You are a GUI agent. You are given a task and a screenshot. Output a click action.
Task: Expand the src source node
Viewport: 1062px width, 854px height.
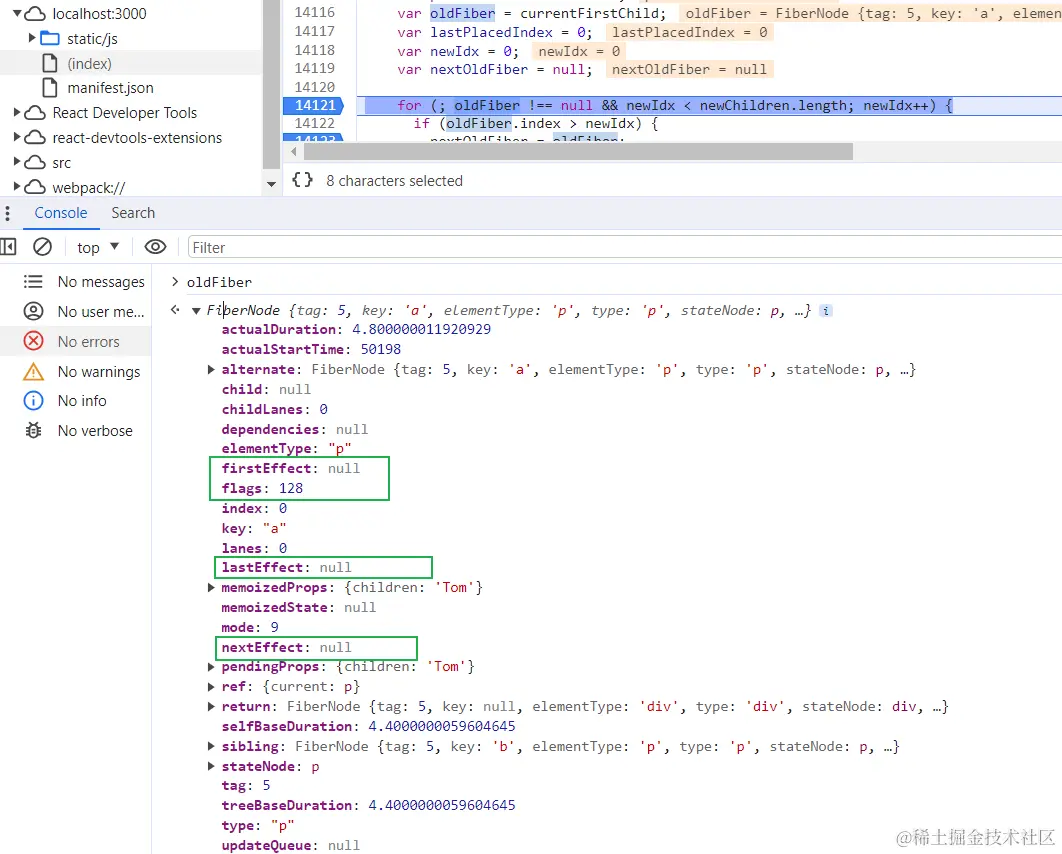pyautogui.click(x=17, y=162)
